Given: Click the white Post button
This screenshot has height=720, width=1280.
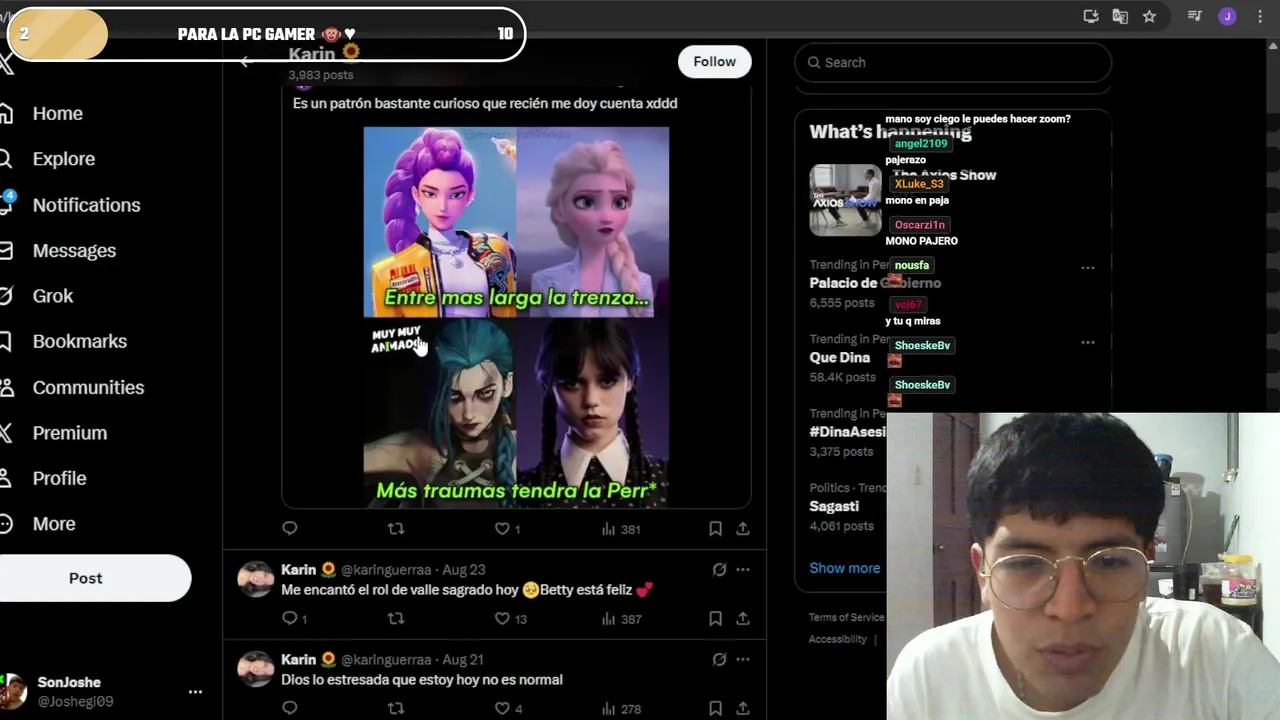Looking at the screenshot, I should (x=86, y=578).
